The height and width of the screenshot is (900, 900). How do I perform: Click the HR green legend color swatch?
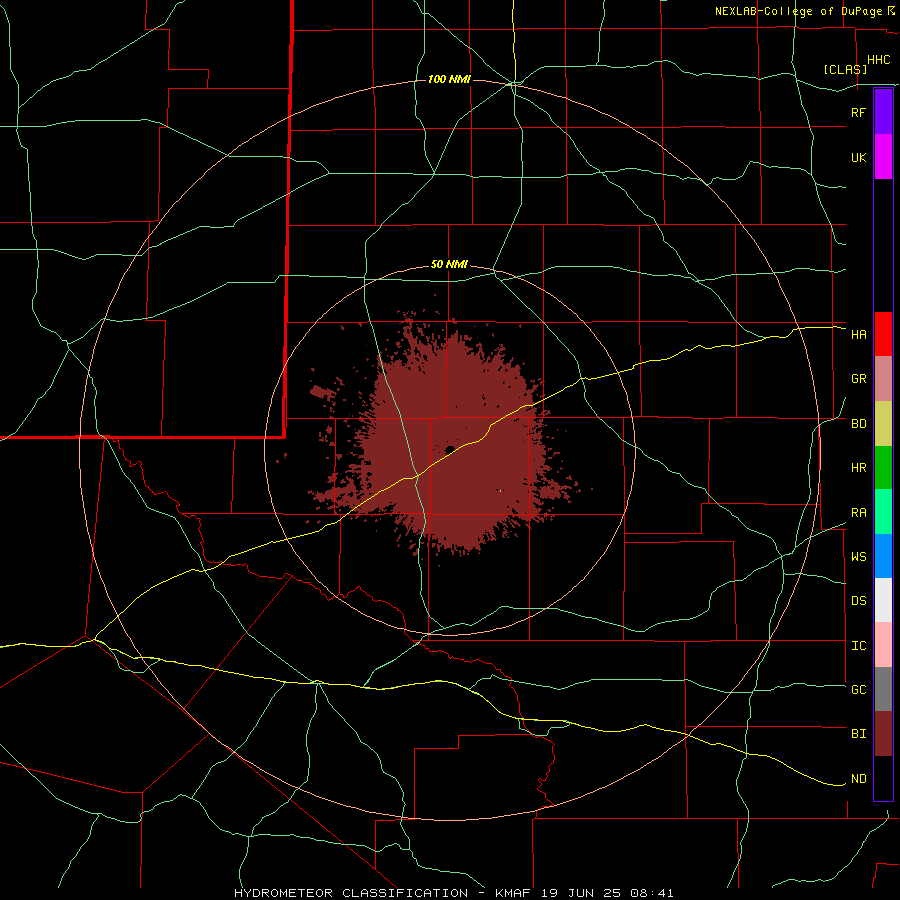point(883,468)
